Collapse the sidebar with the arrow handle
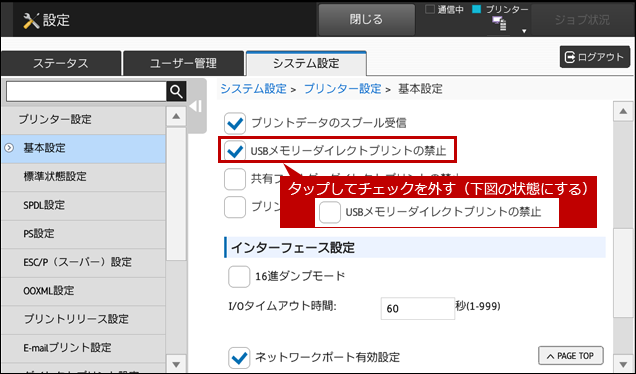The width and height of the screenshot is (636, 374). (x=196, y=106)
